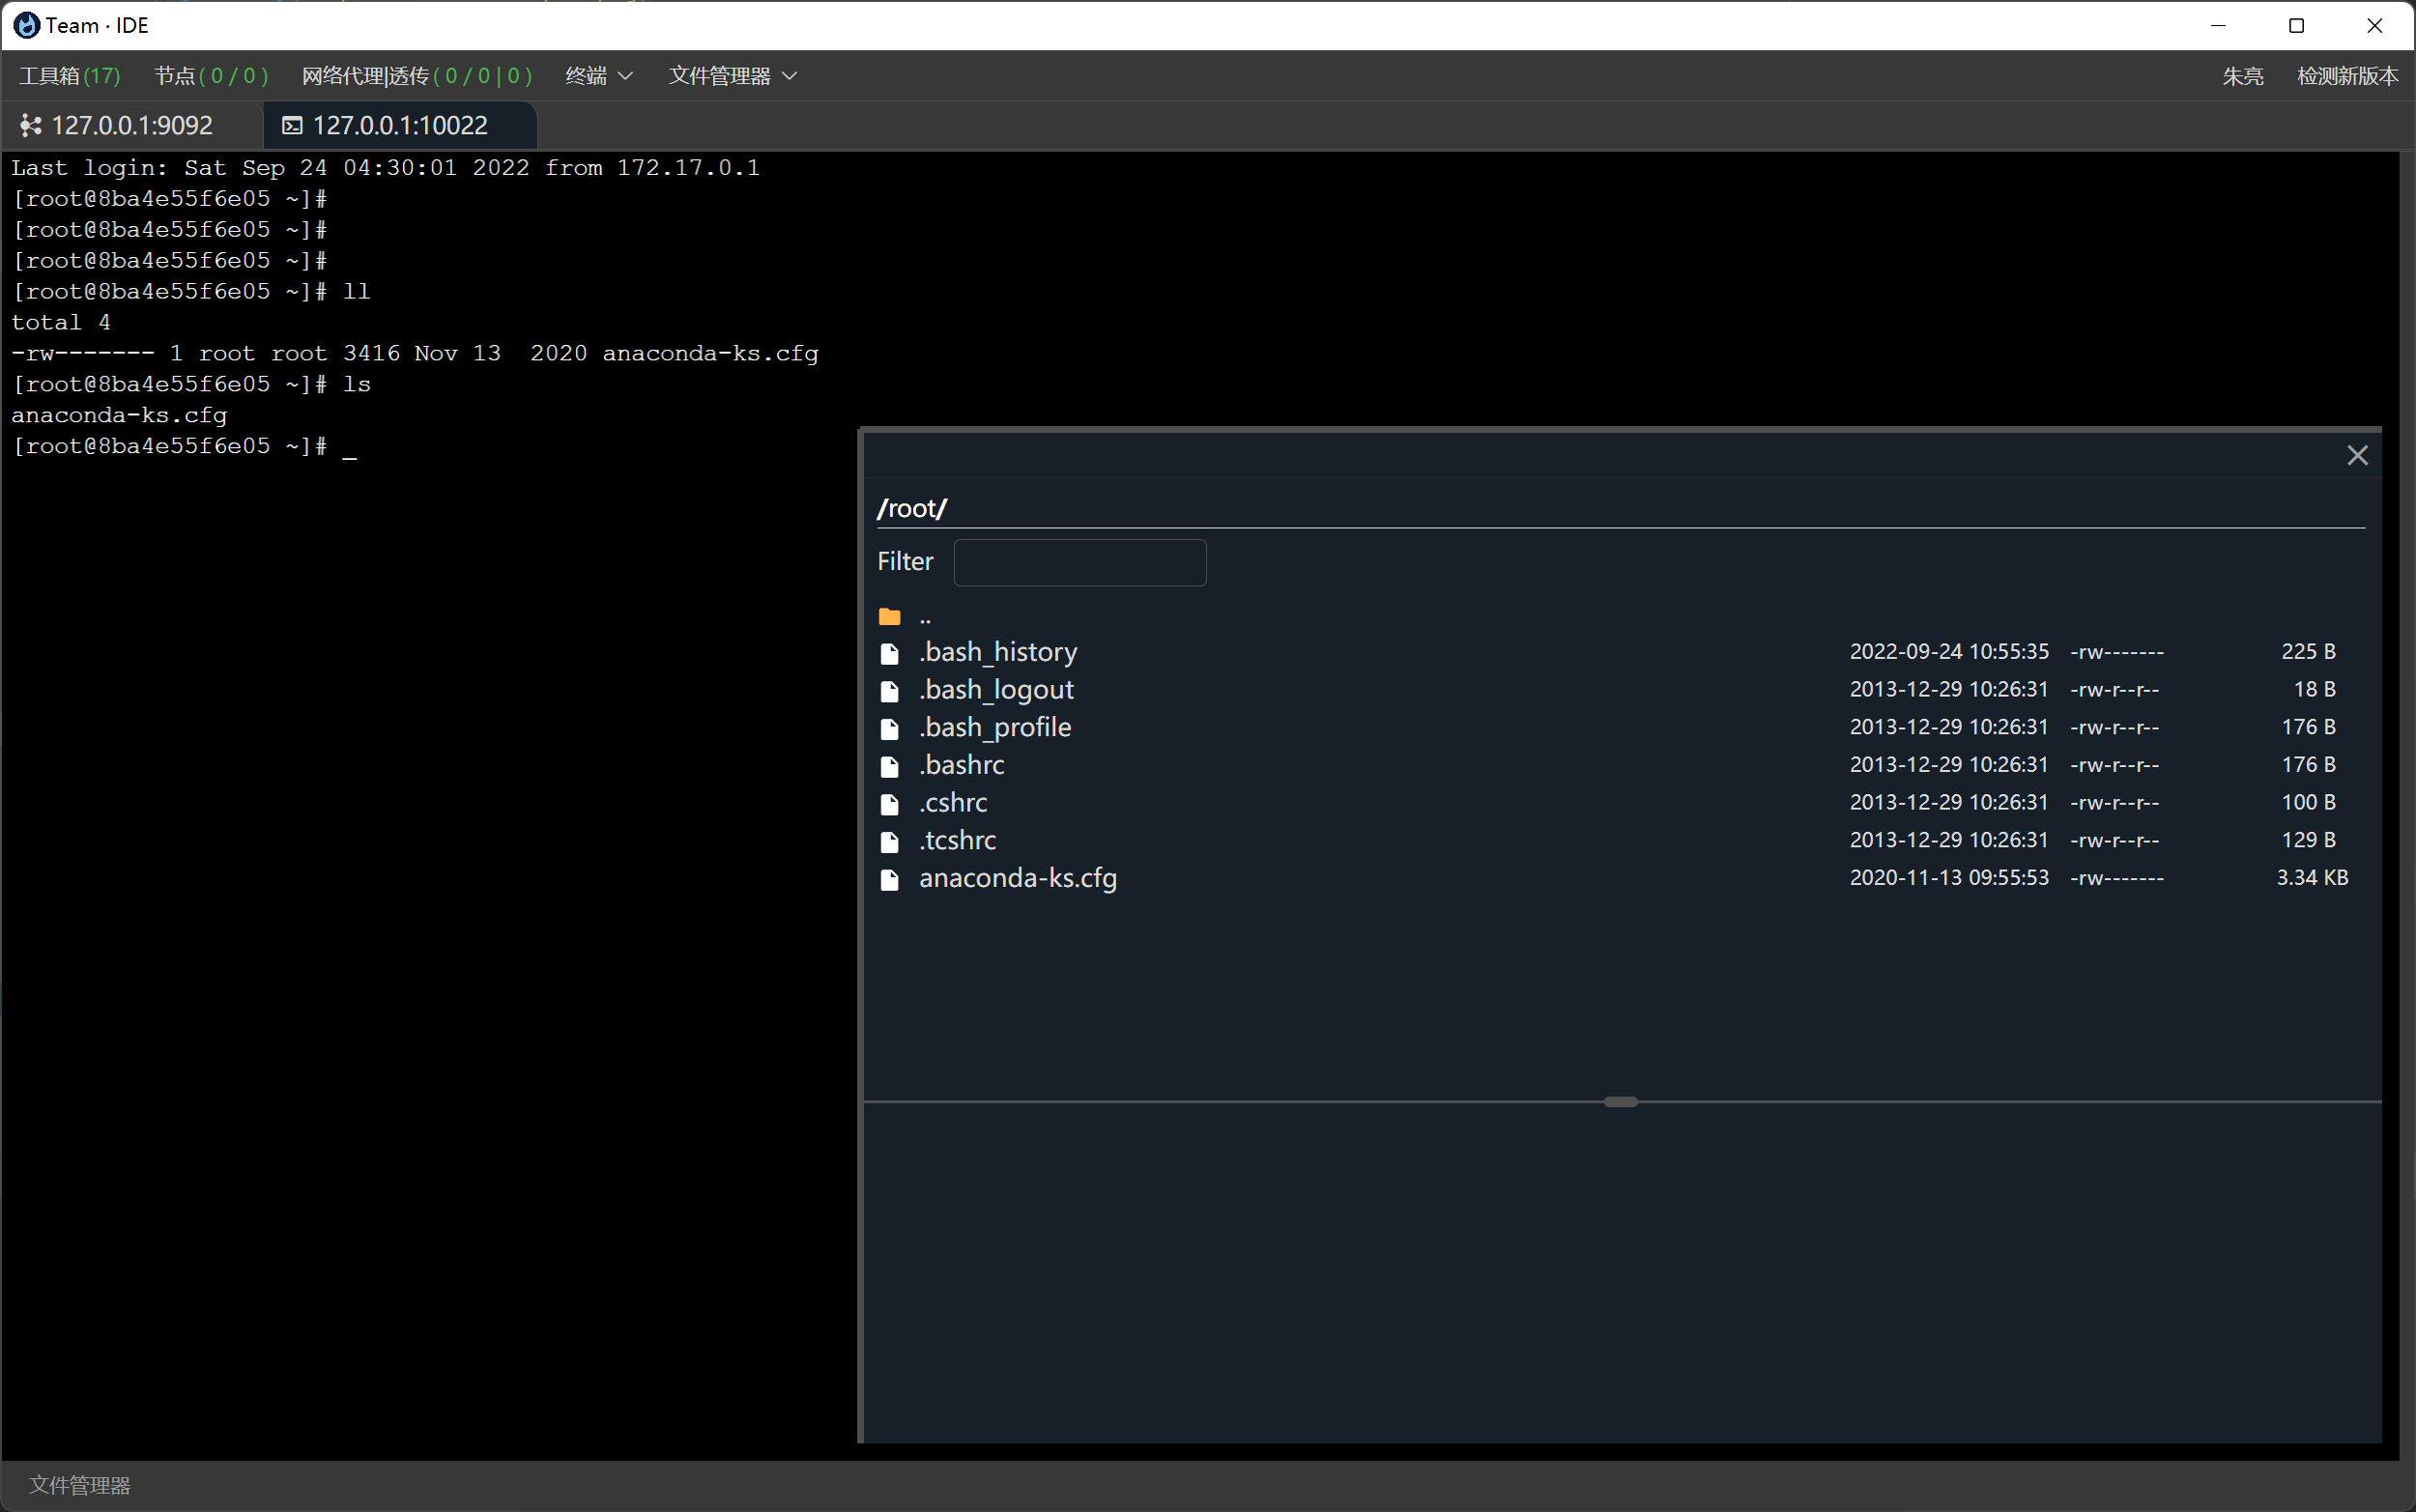Open the 节点 menu

click(x=211, y=76)
